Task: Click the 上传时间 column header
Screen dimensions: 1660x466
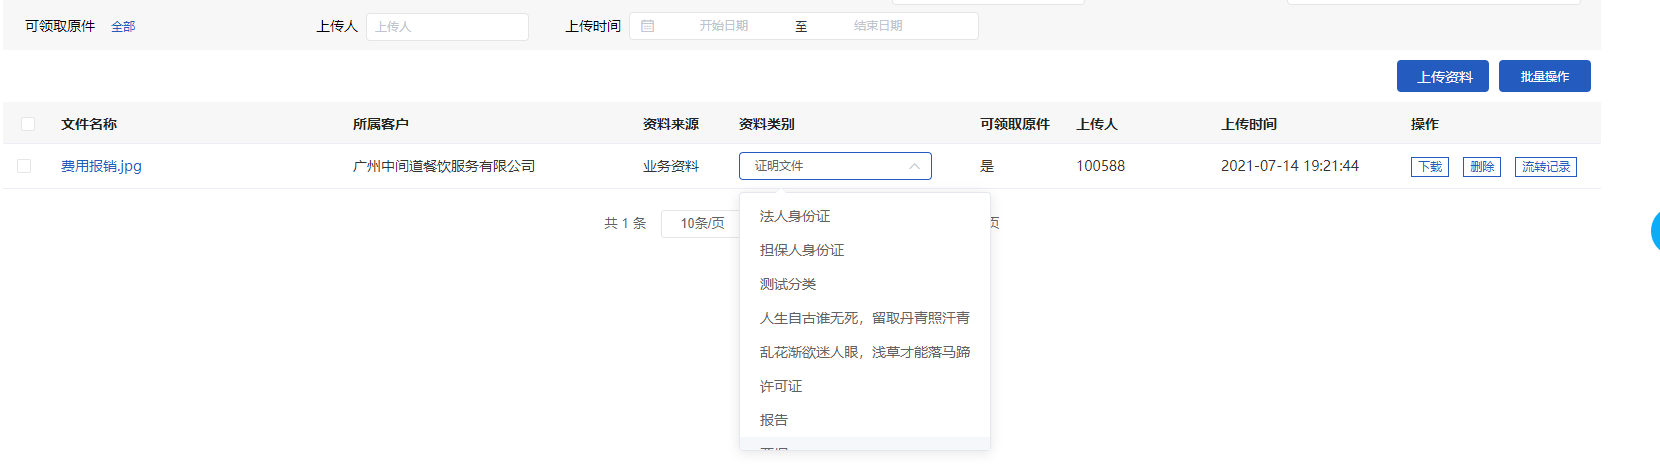Action: (x=1249, y=124)
